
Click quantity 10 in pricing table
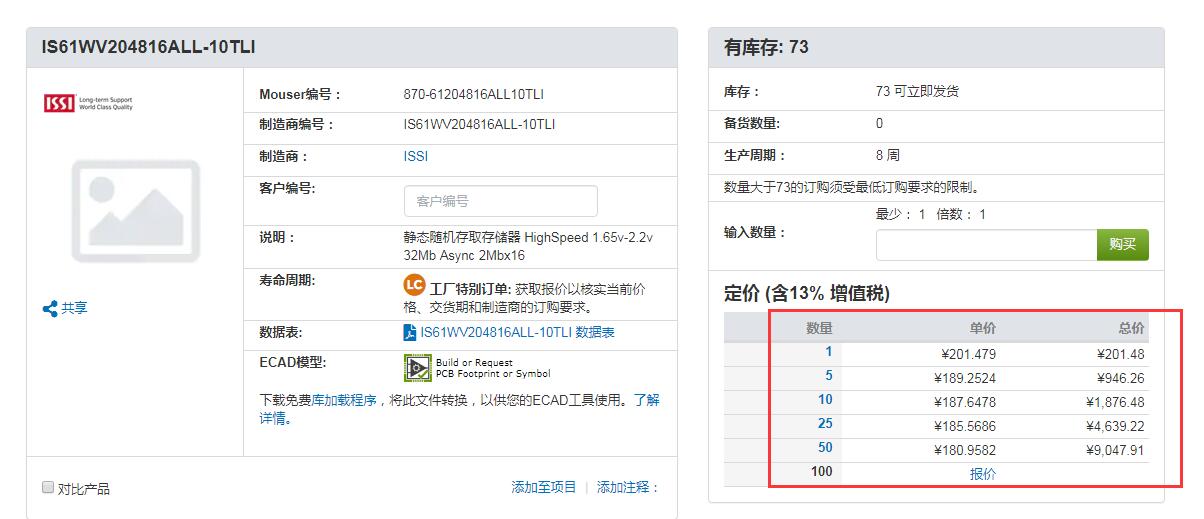(x=825, y=400)
